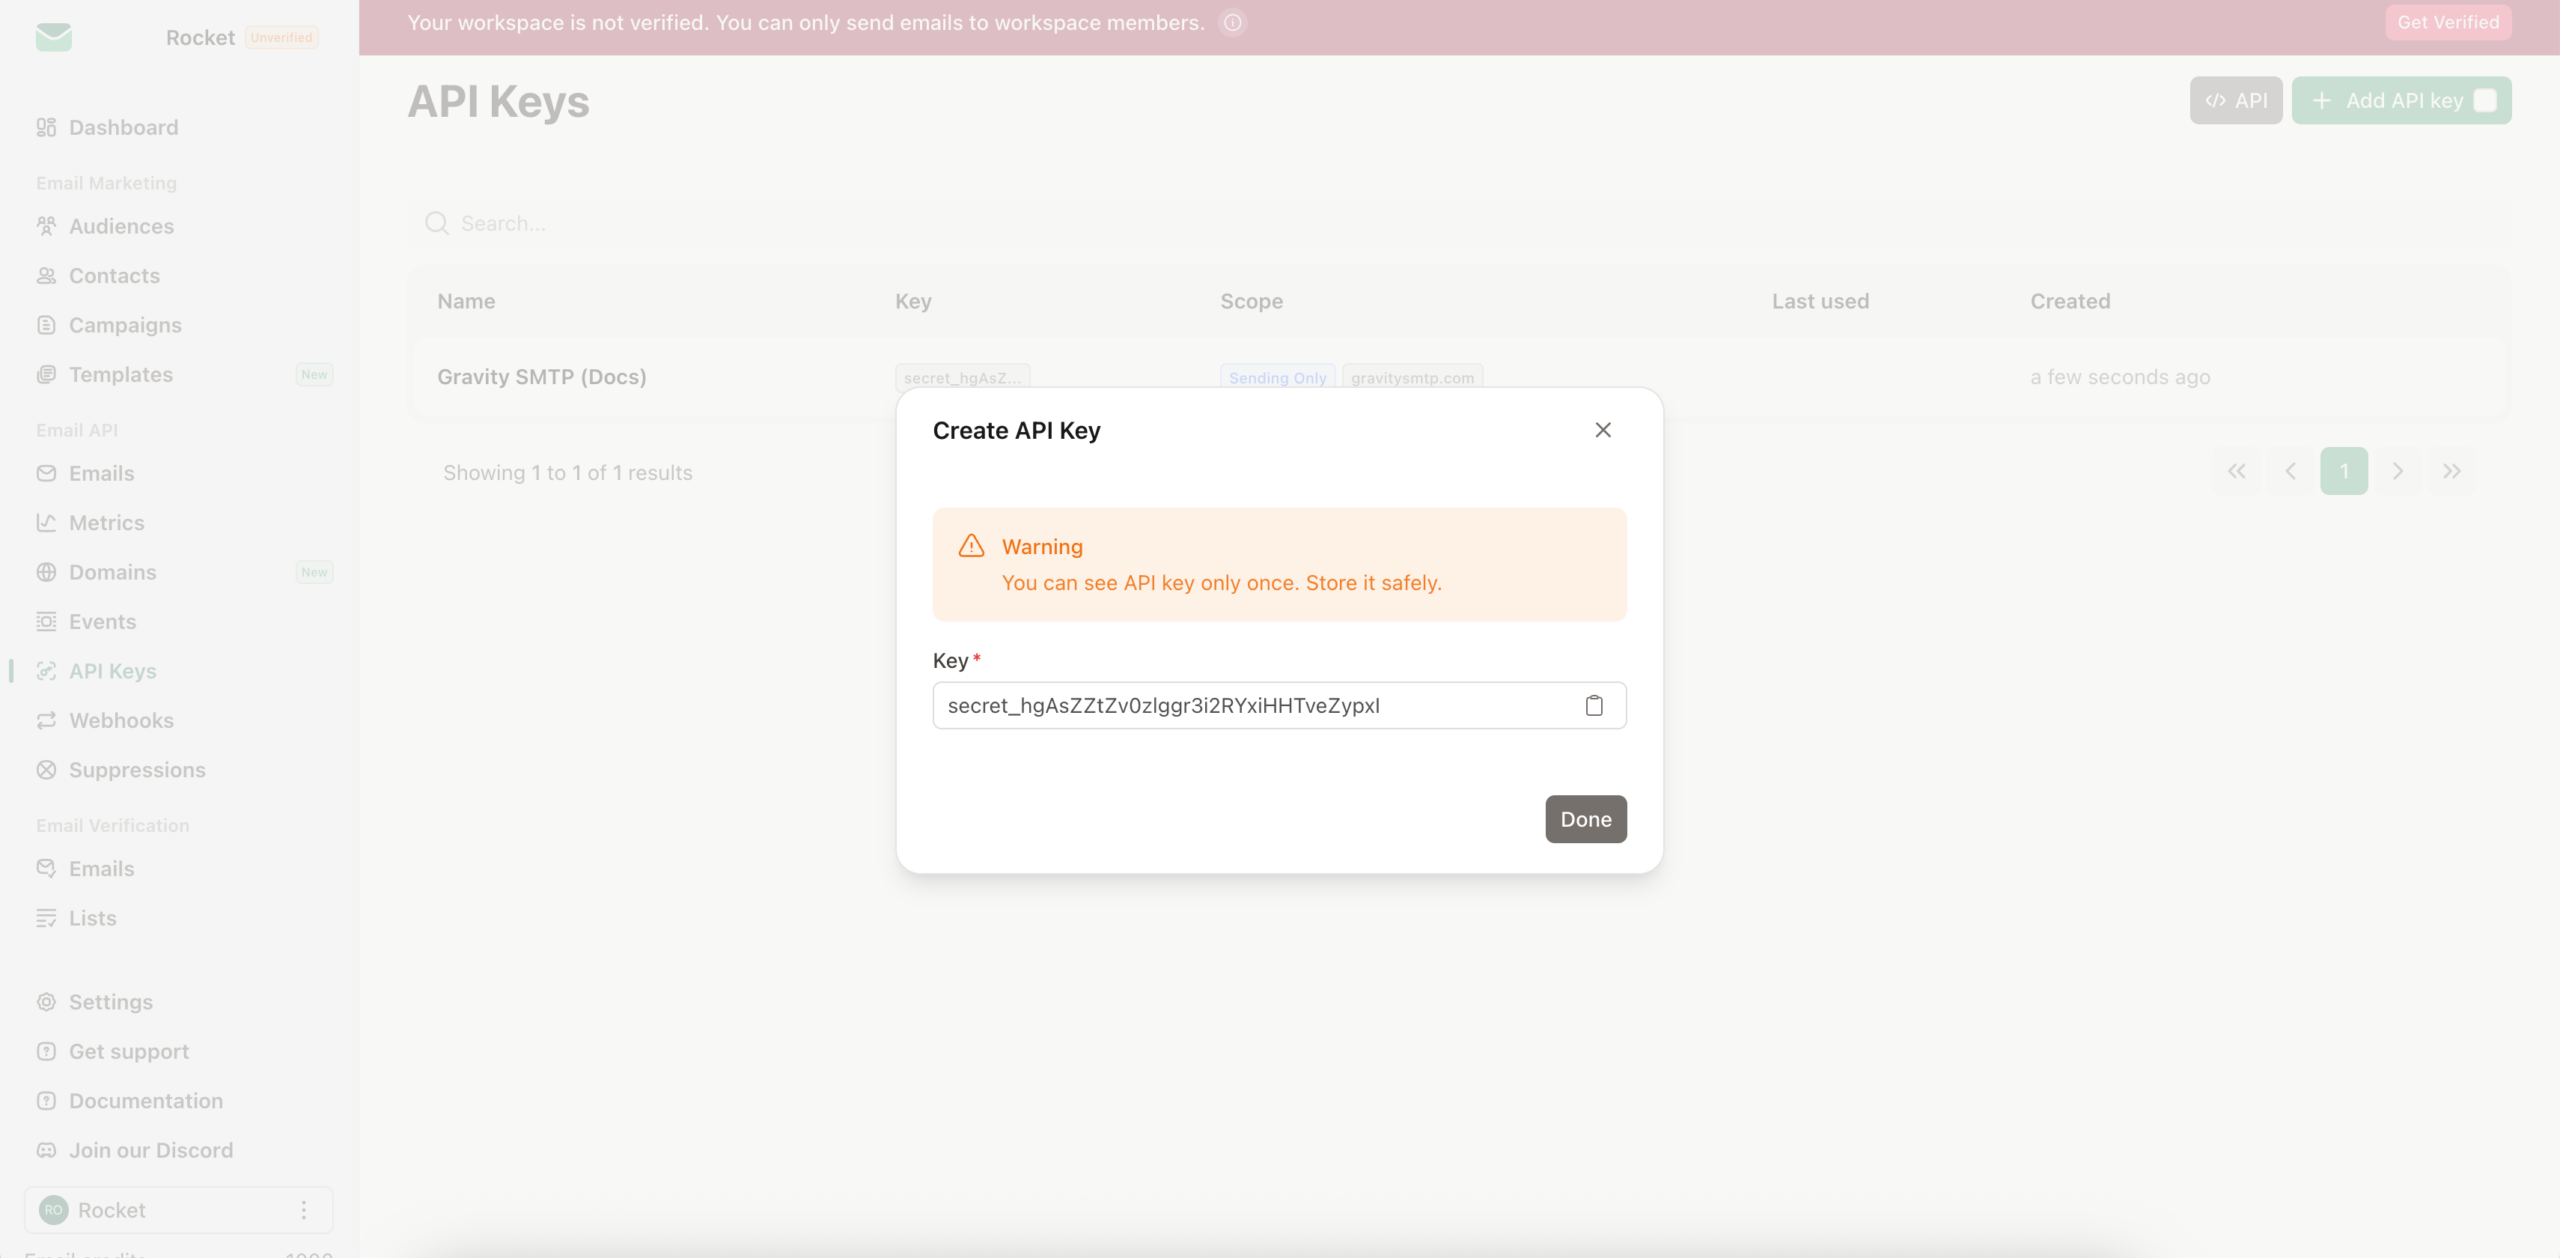Click the Metrics chart icon
The height and width of the screenshot is (1258, 2560).
[46, 523]
